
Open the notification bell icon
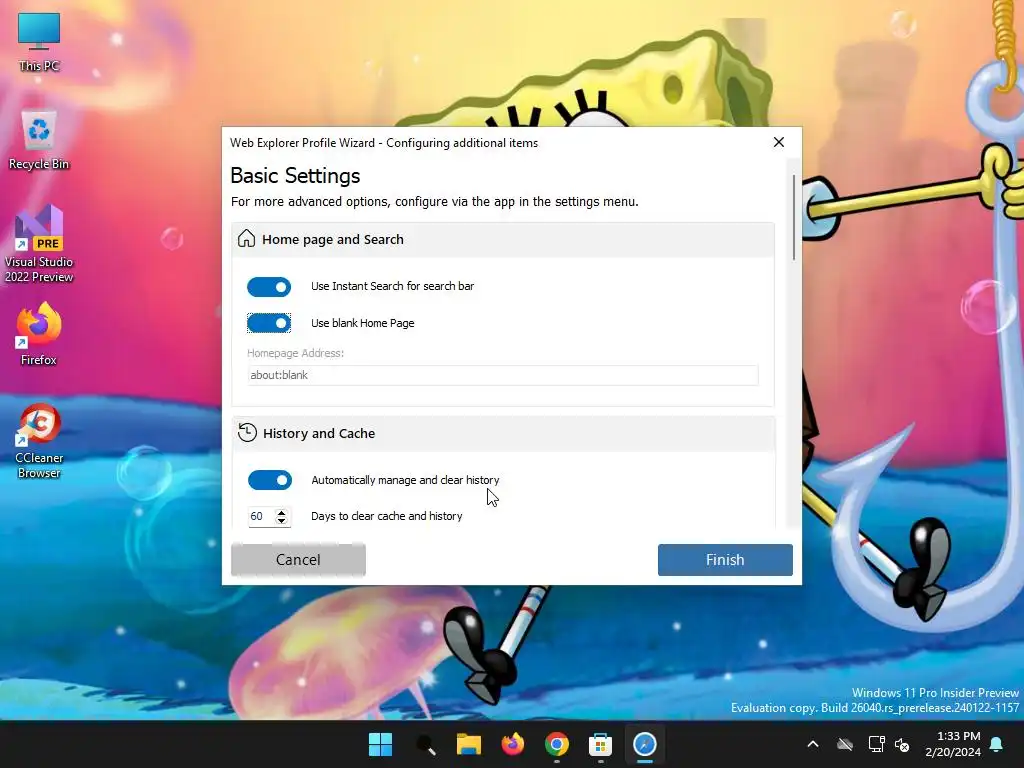coord(997,744)
